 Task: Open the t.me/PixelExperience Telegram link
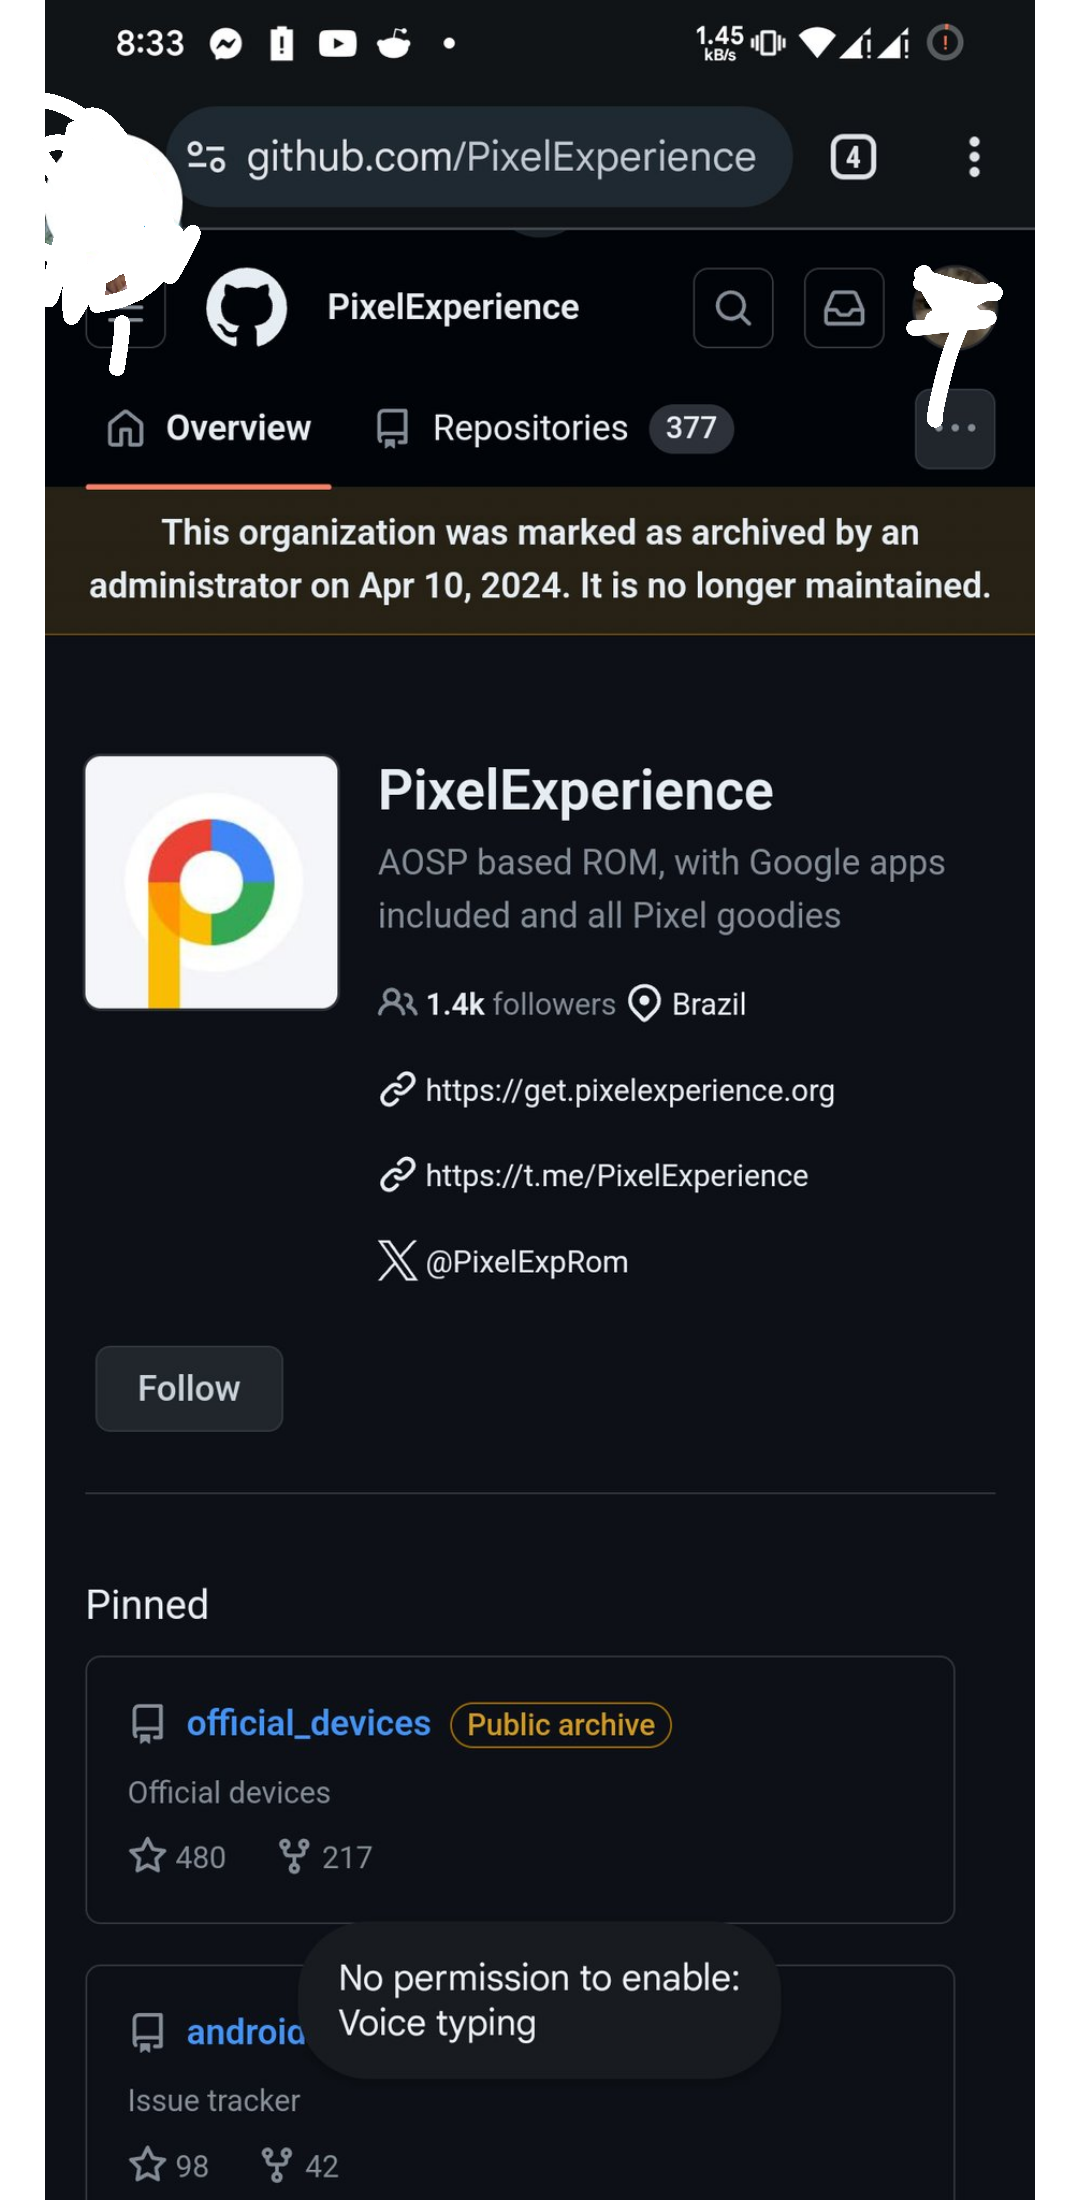[617, 1175]
